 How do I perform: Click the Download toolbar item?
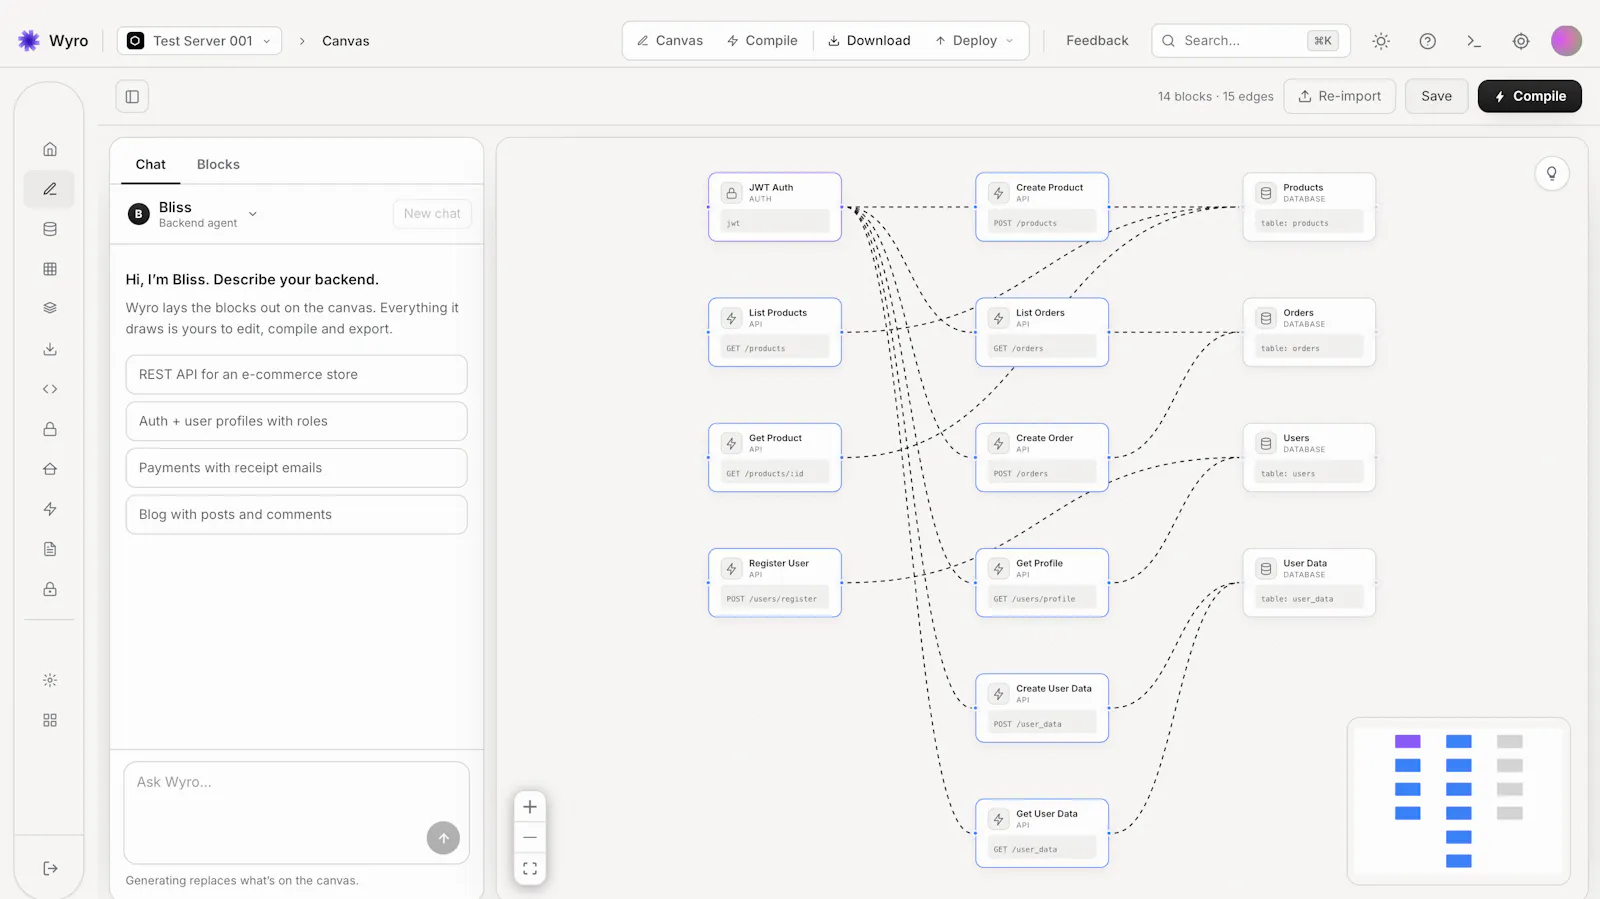point(869,41)
